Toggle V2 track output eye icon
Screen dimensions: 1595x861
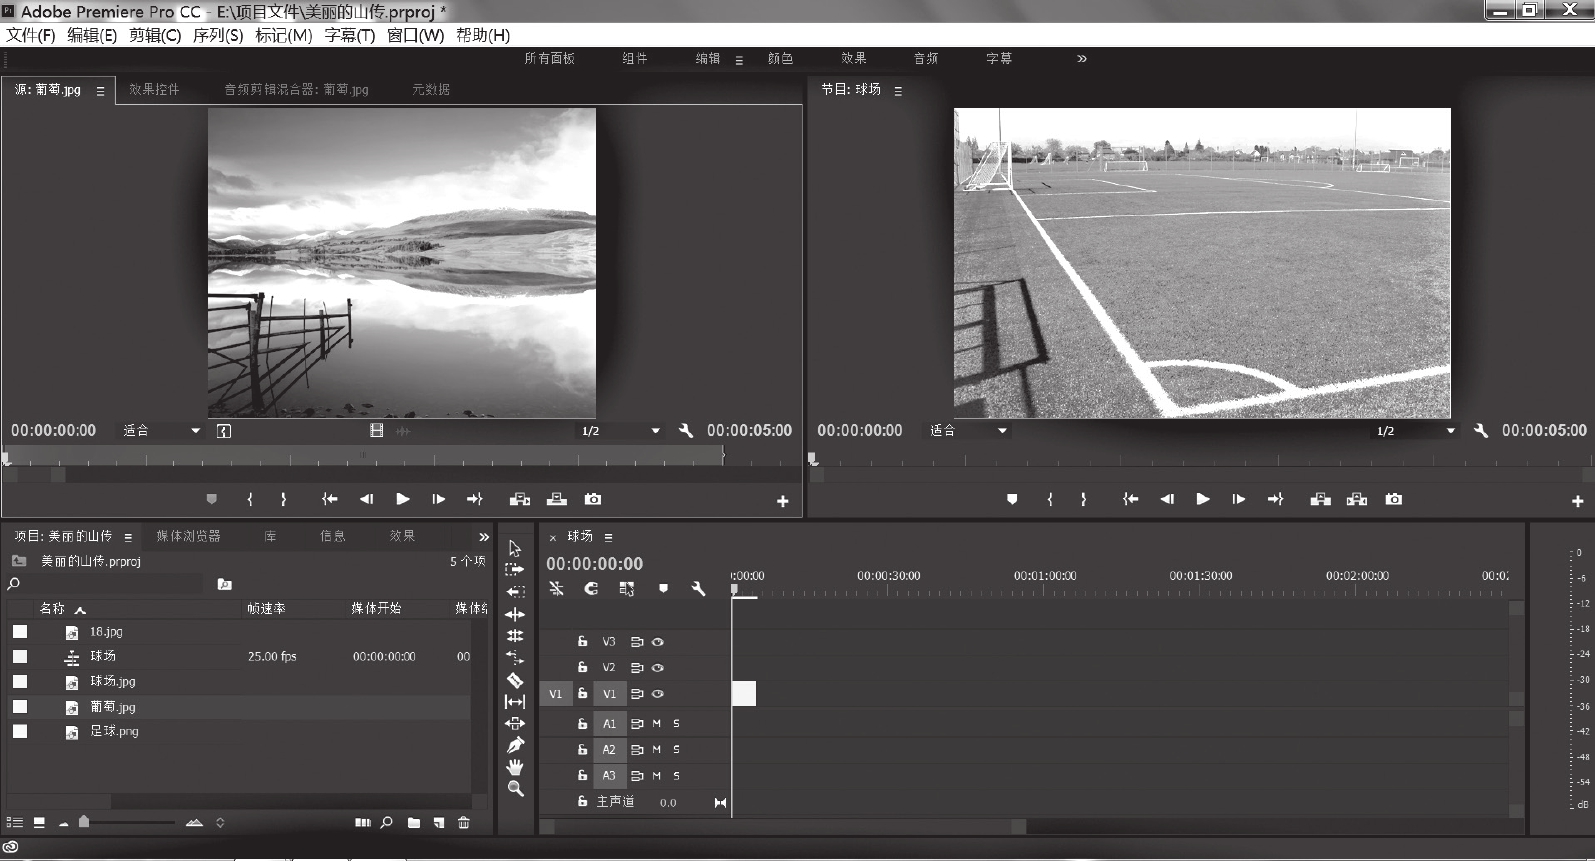pos(658,668)
